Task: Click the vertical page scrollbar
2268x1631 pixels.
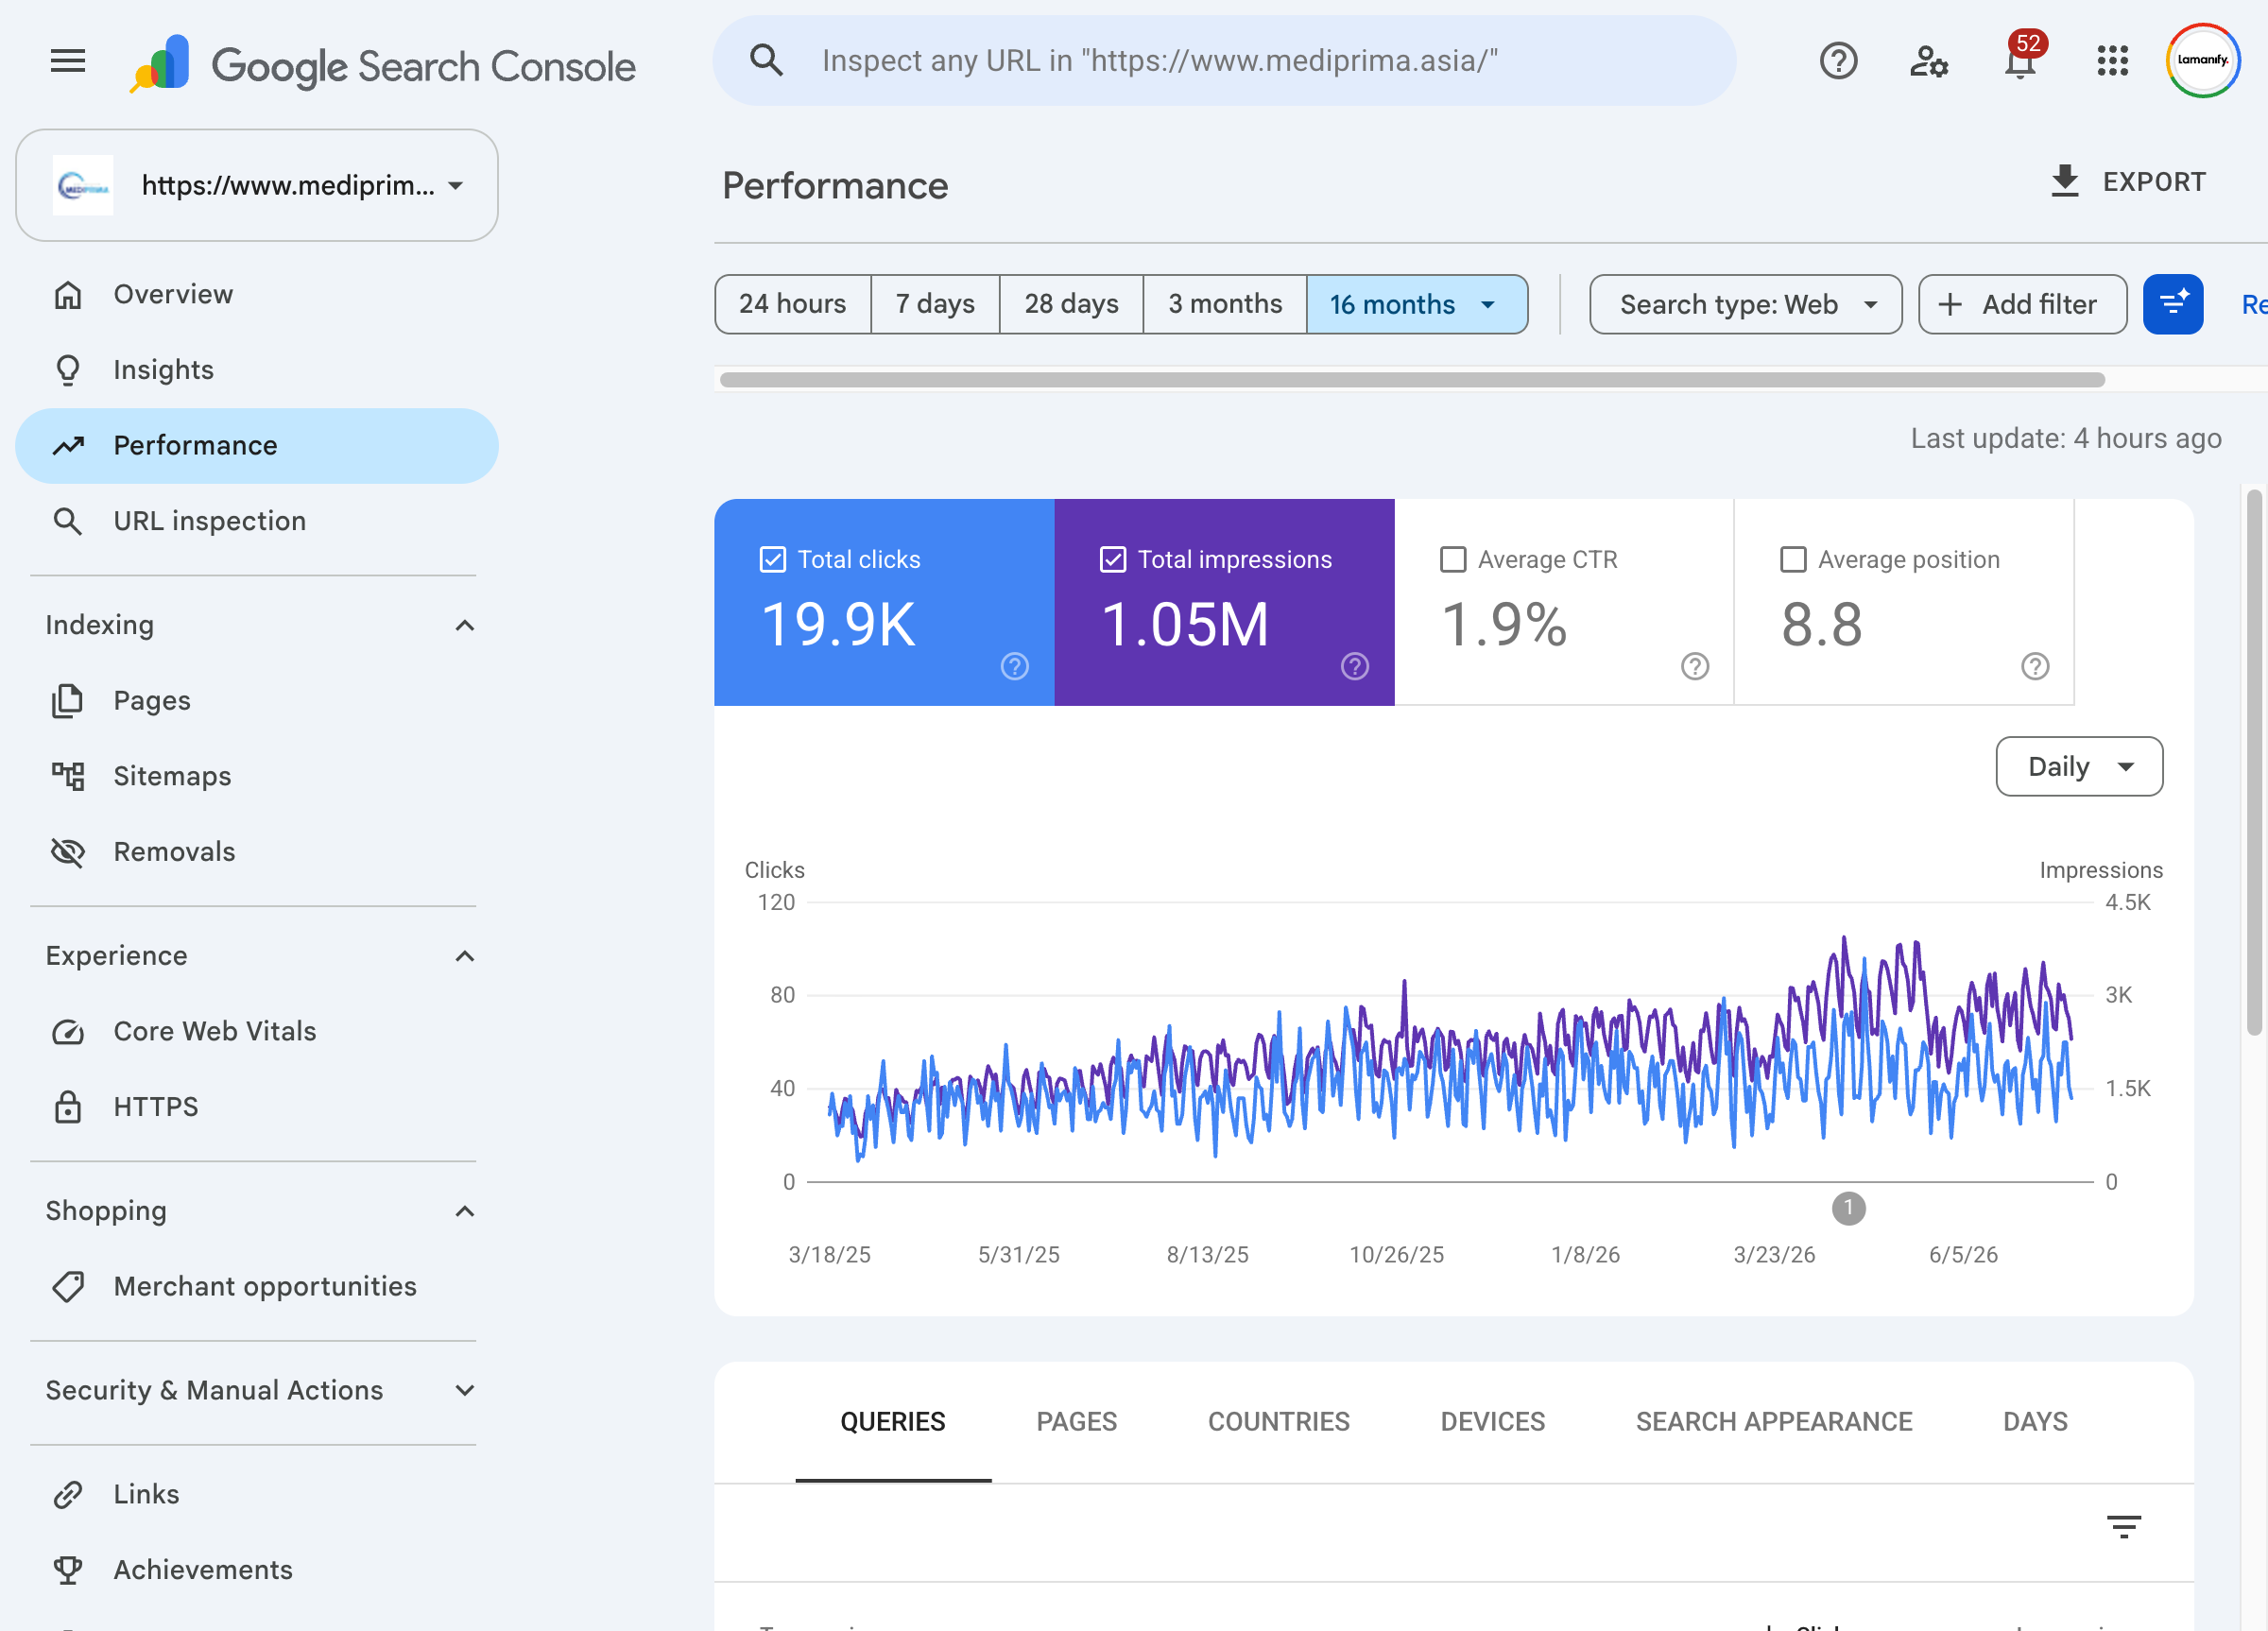Action: [x=2254, y=762]
